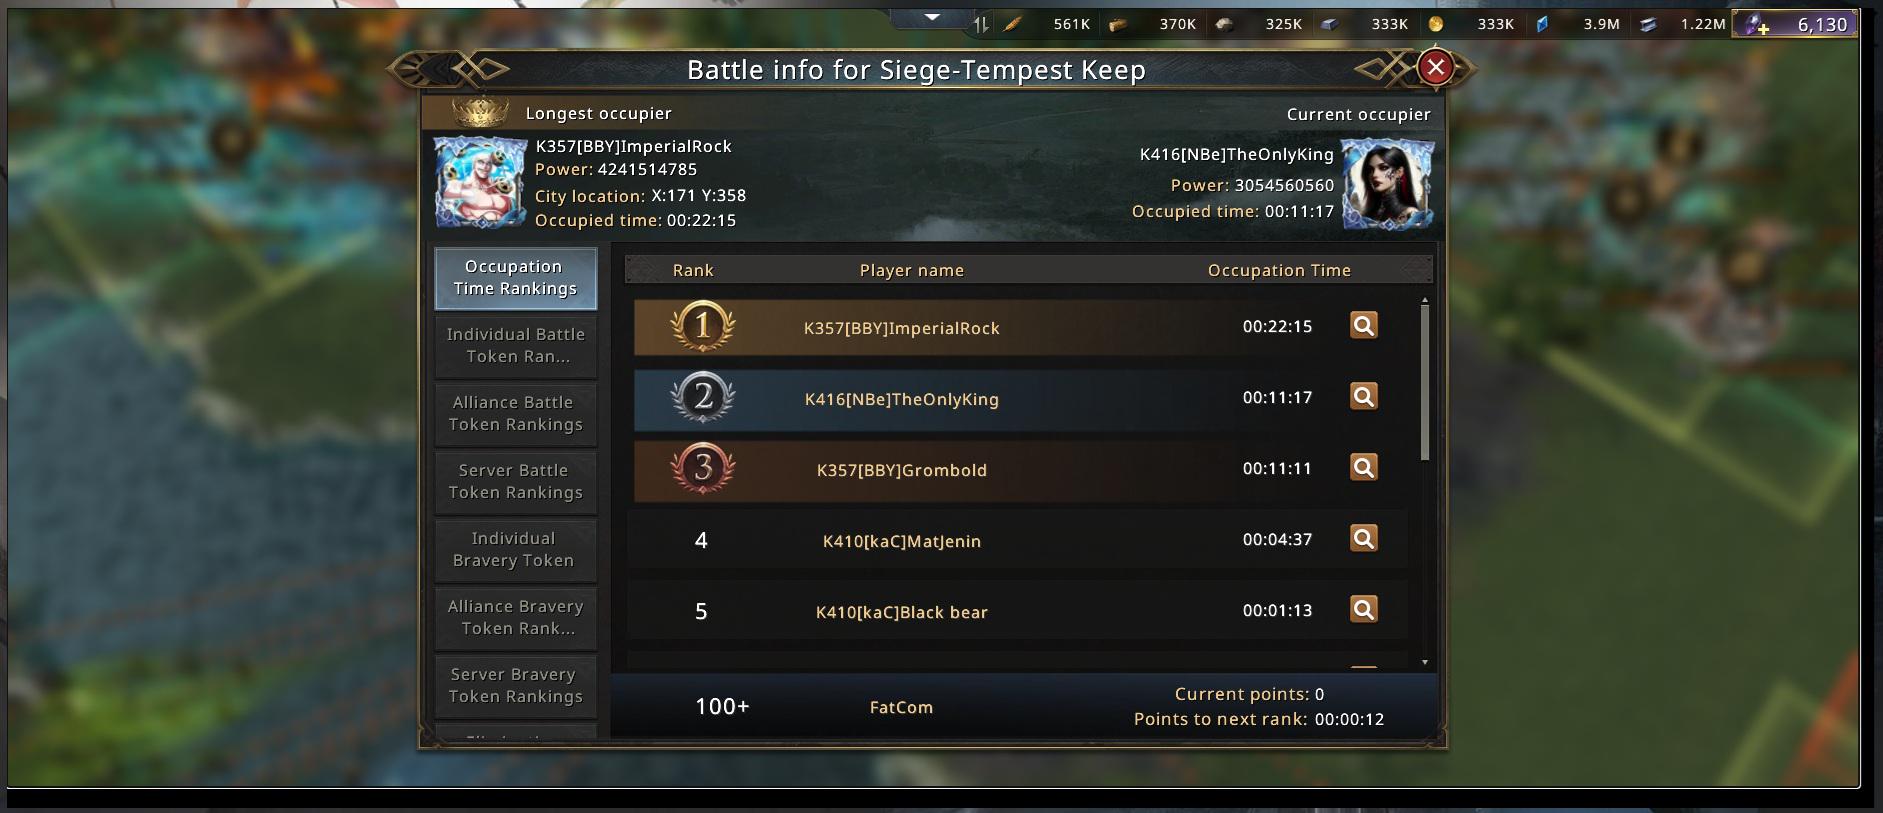
Task: Open magnifier details for K416[NBe]TheOnlyKing row
Action: click(x=1364, y=397)
